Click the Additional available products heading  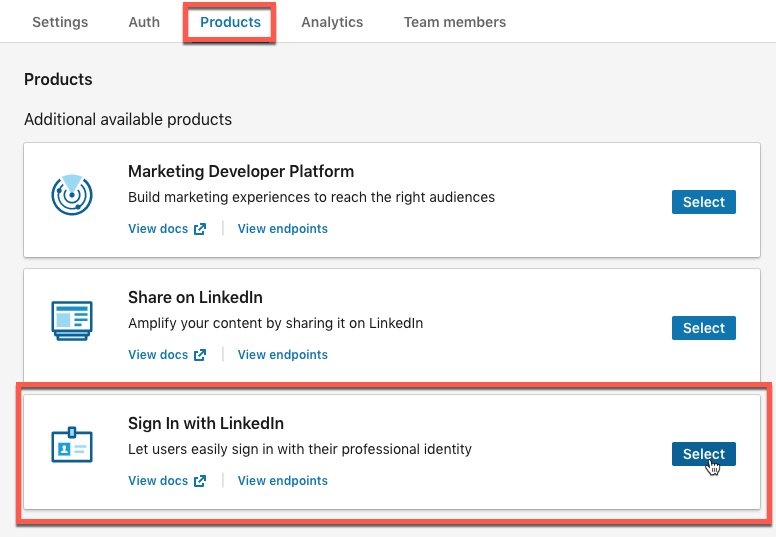[128, 119]
